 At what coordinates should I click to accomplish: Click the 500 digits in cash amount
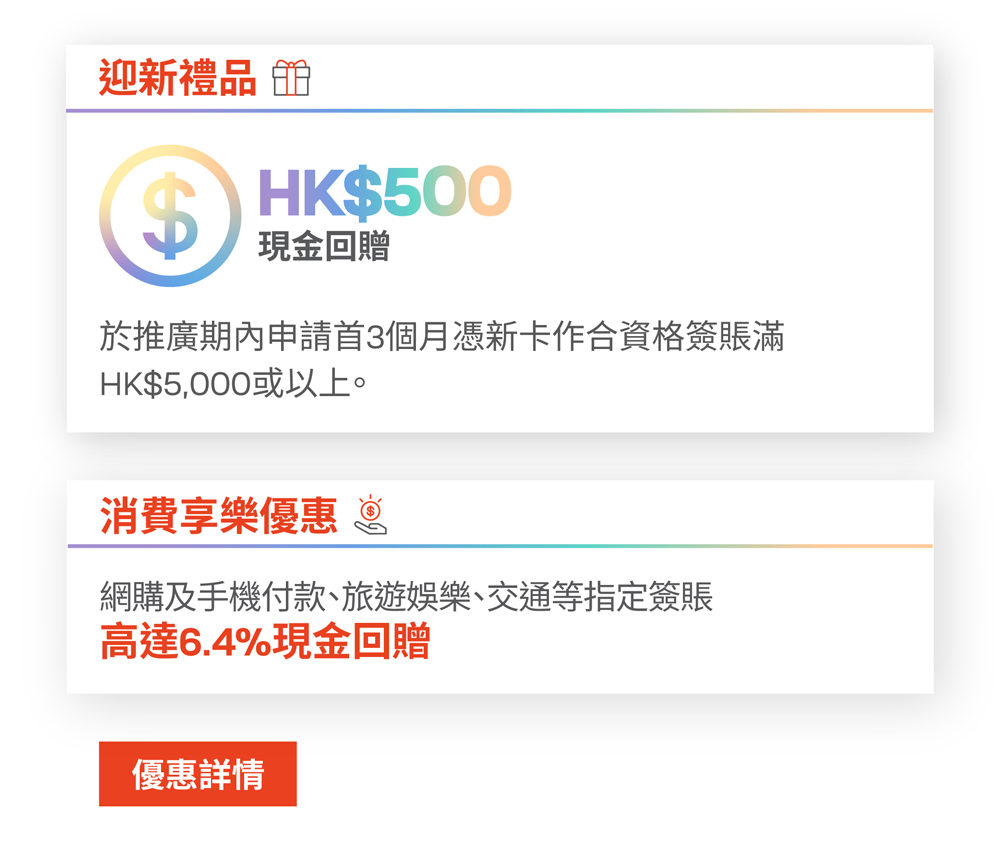point(447,192)
